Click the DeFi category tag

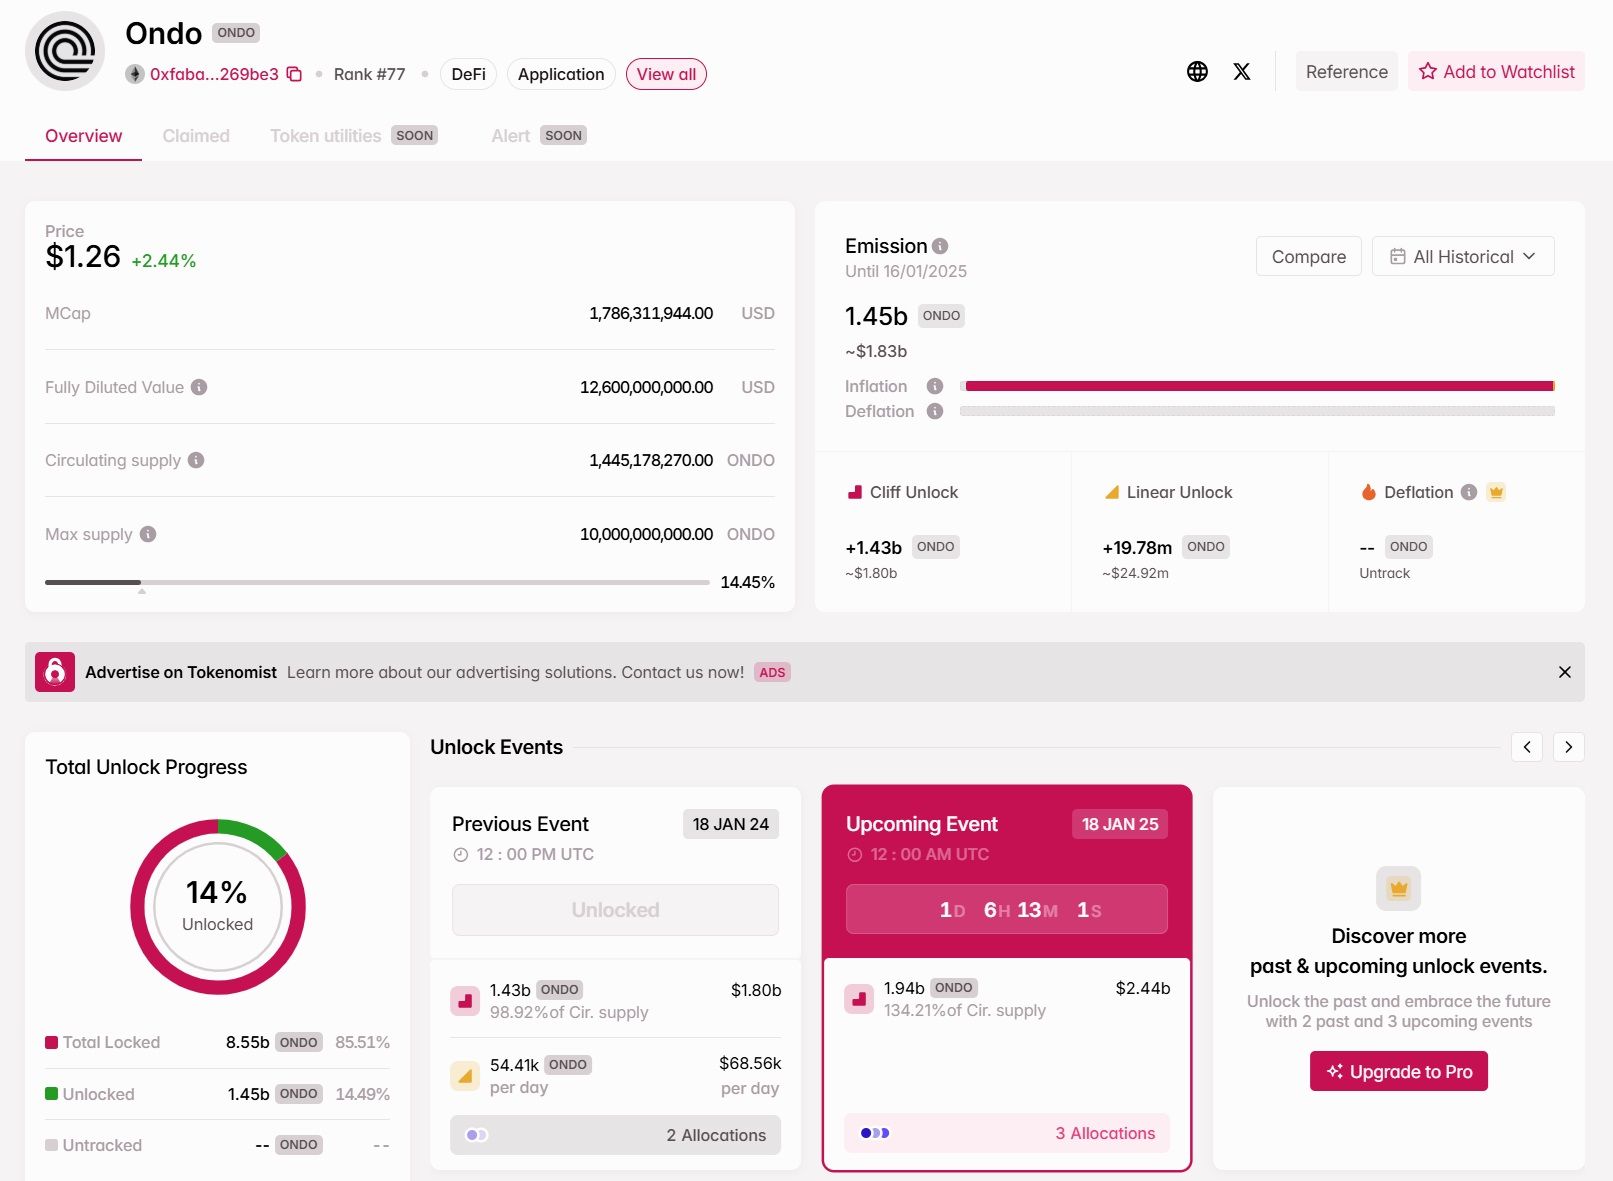coord(468,74)
